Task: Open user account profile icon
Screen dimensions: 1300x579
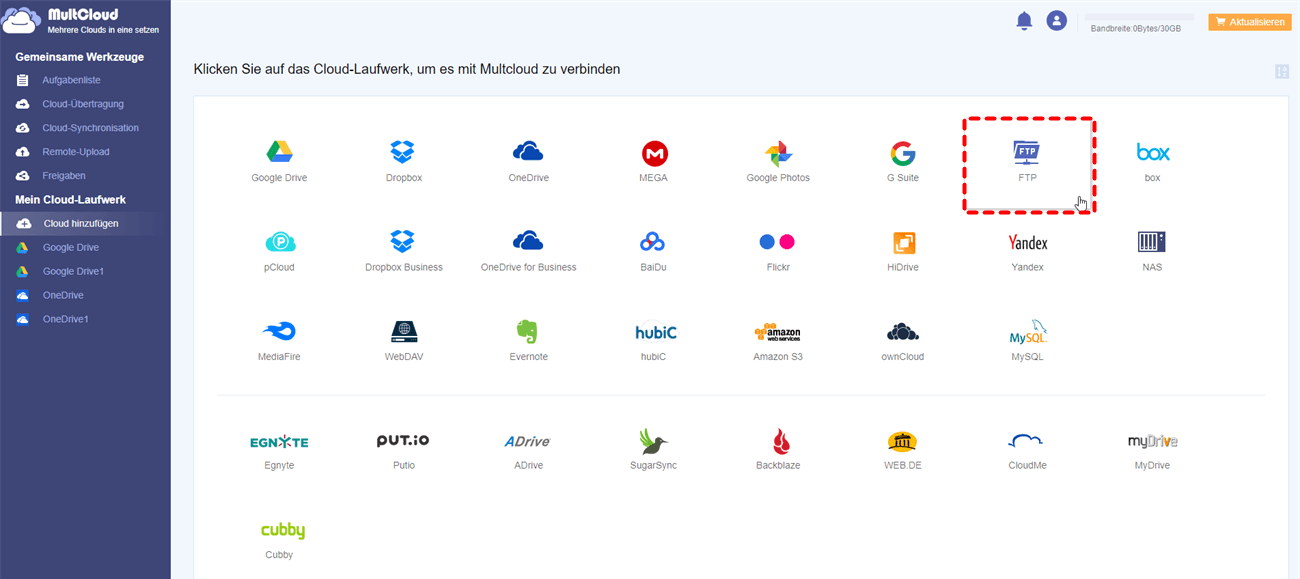Action: [x=1057, y=21]
